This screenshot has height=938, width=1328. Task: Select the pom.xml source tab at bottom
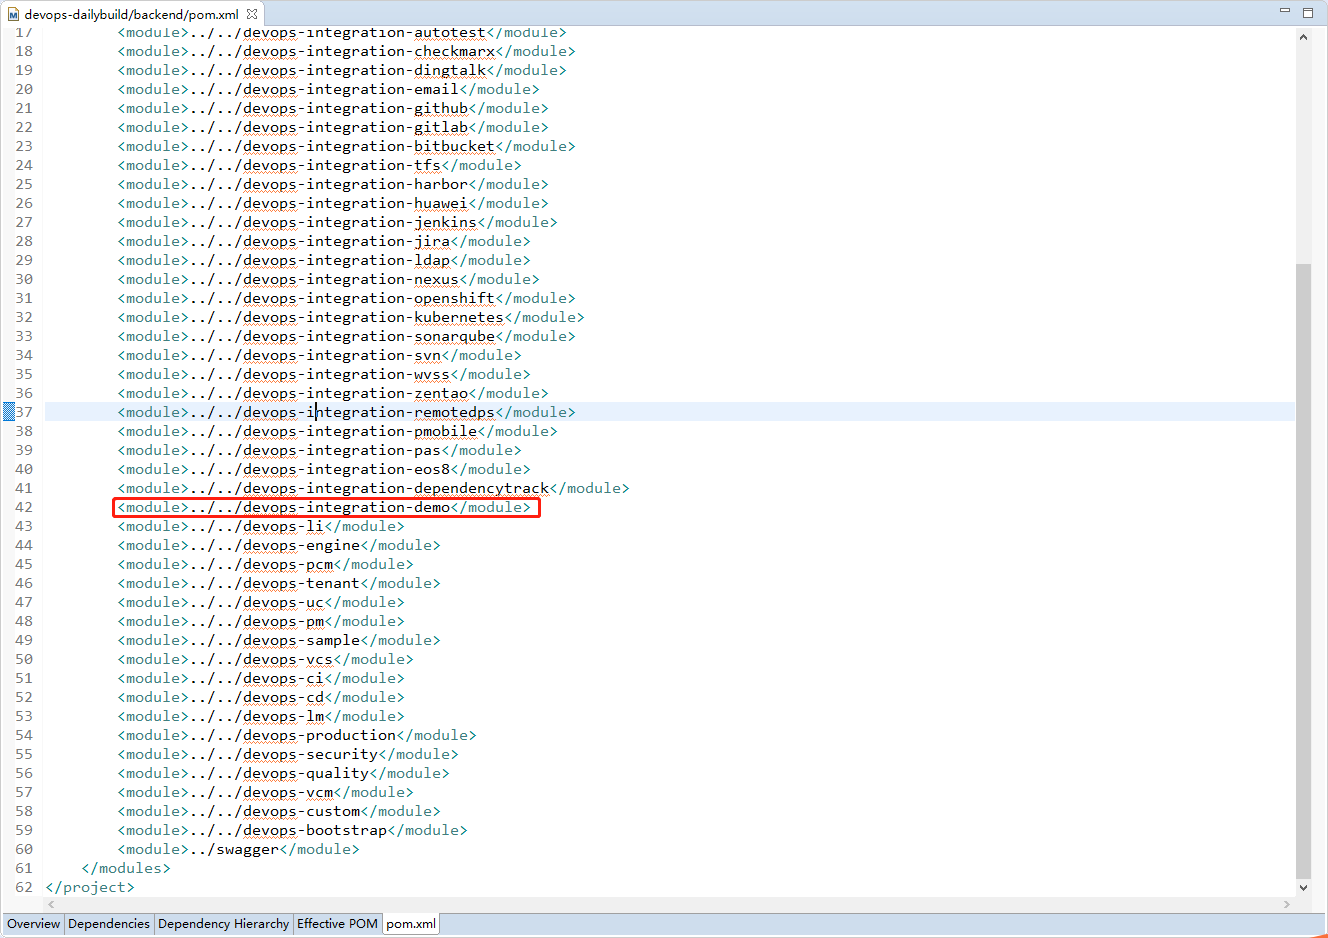click(411, 924)
